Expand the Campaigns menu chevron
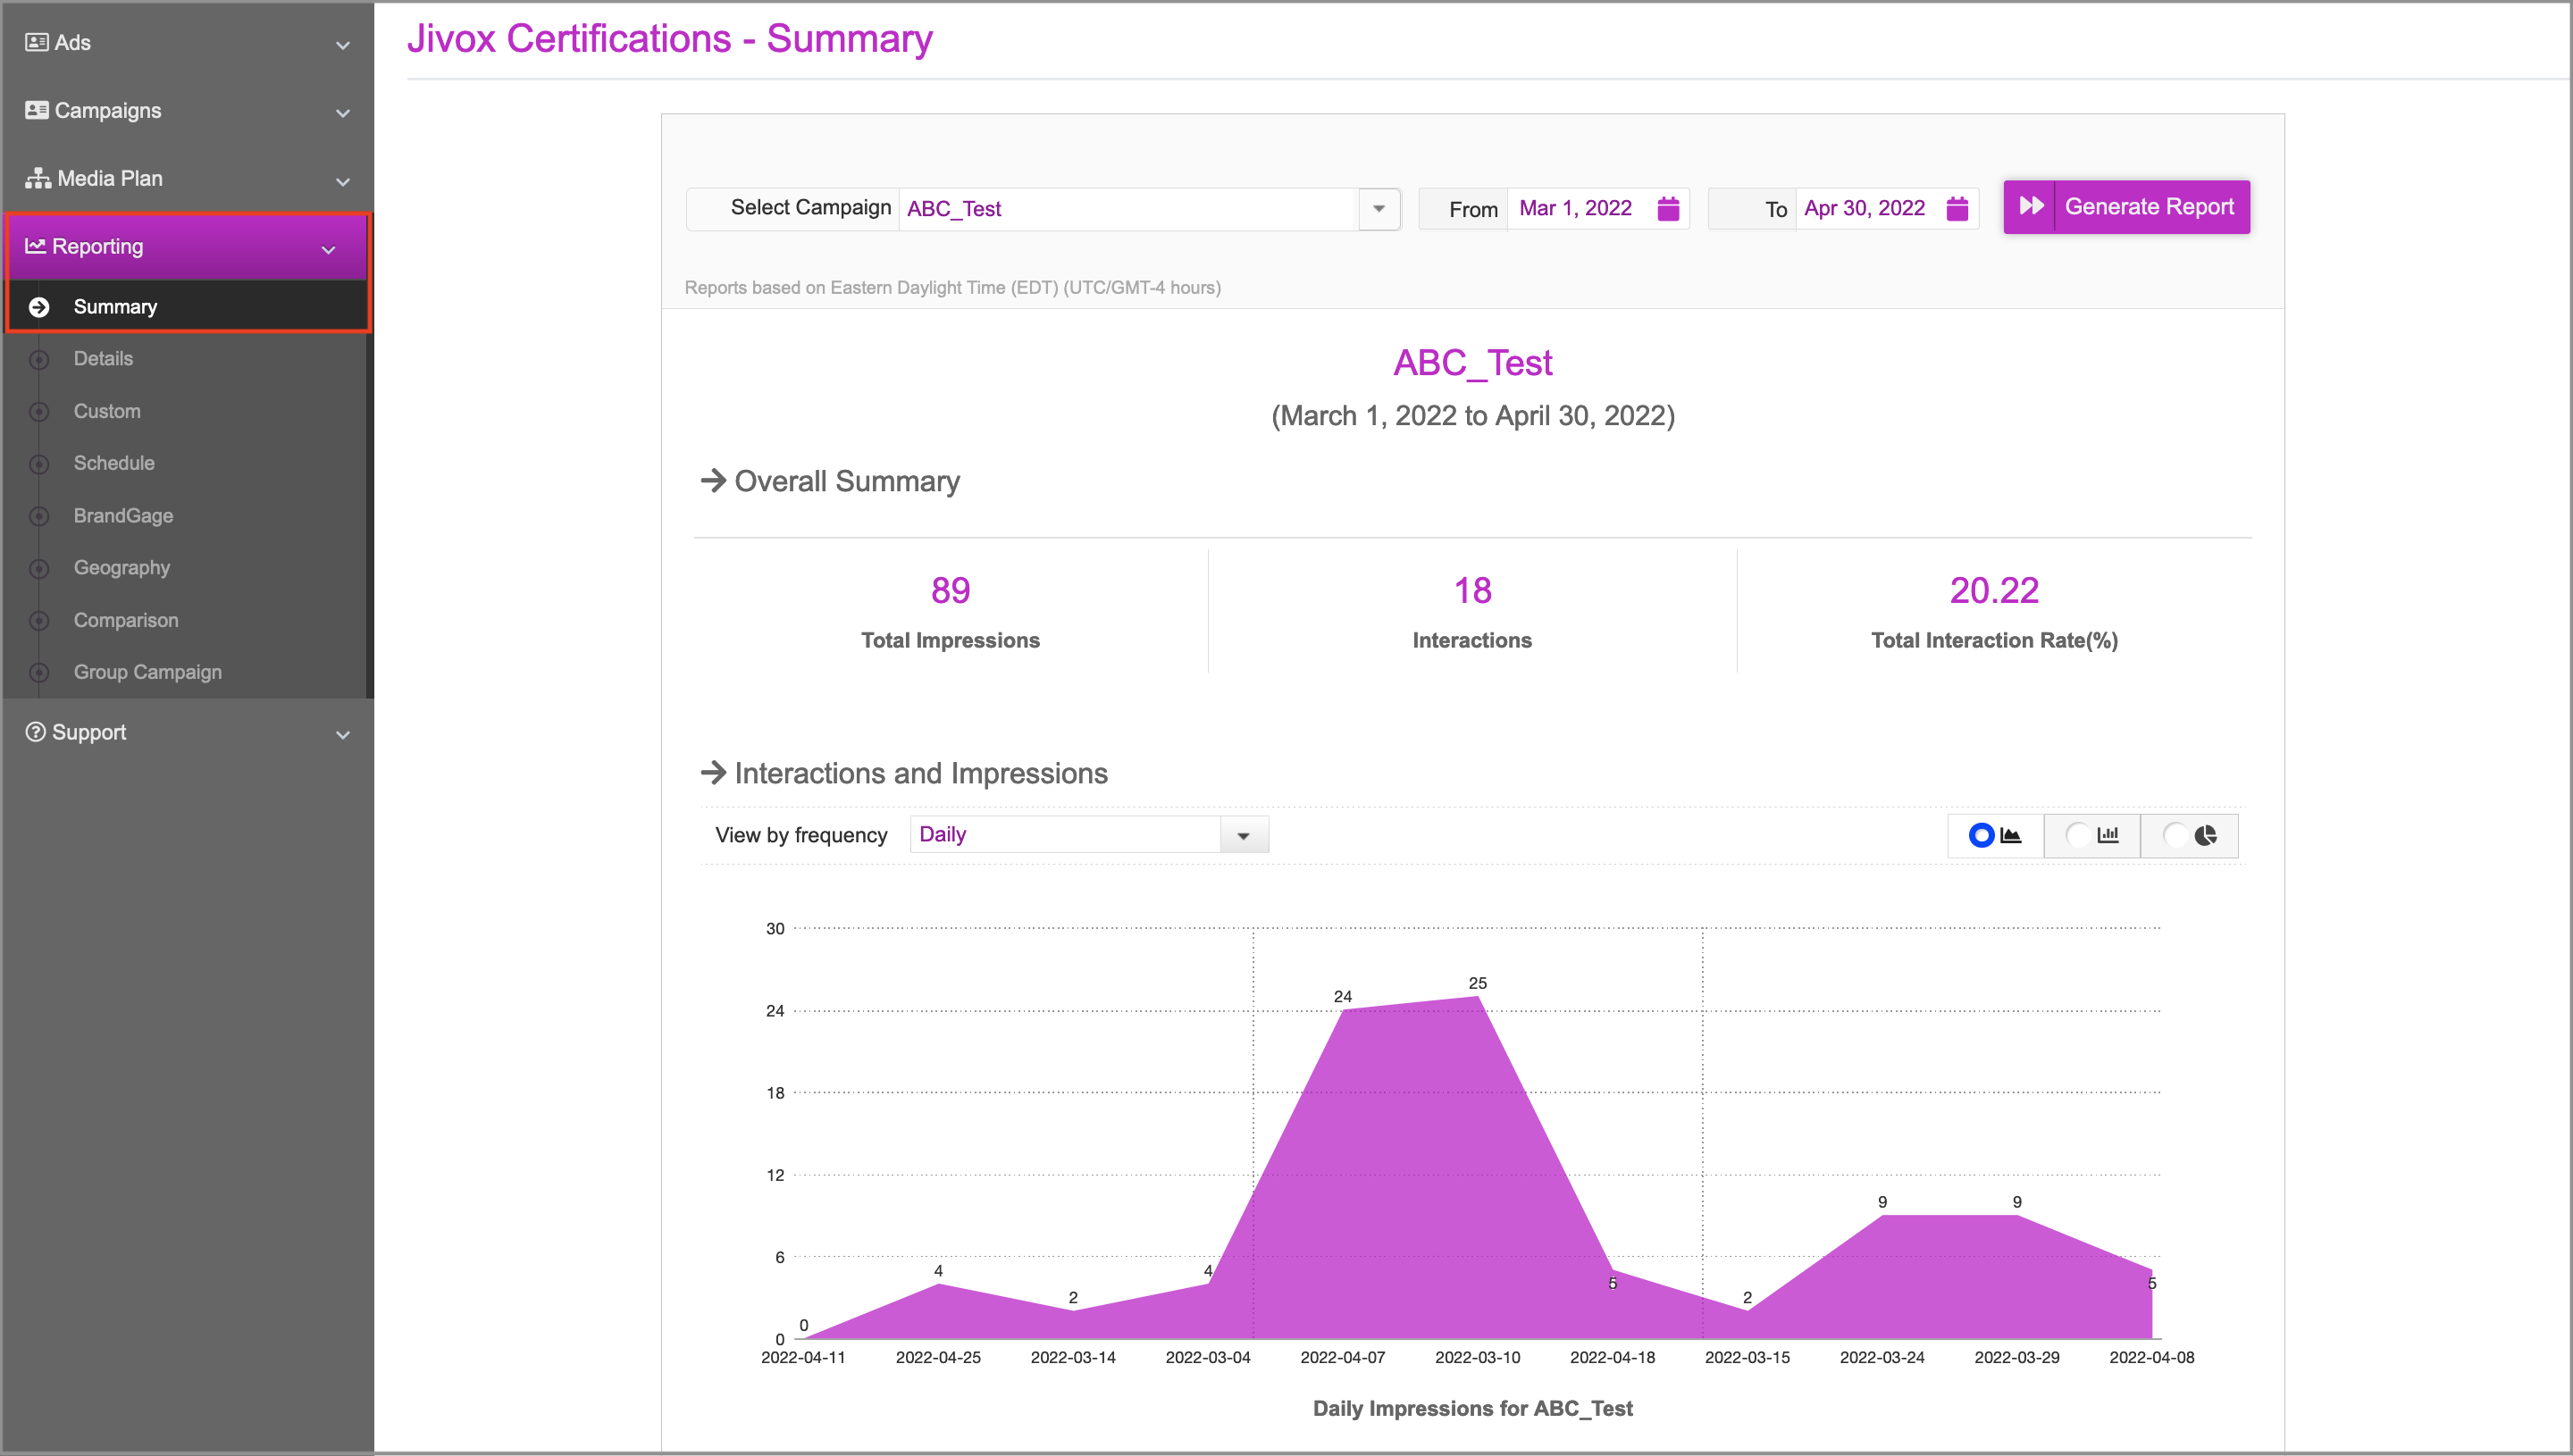The height and width of the screenshot is (1456, 2573). (343, 113)
